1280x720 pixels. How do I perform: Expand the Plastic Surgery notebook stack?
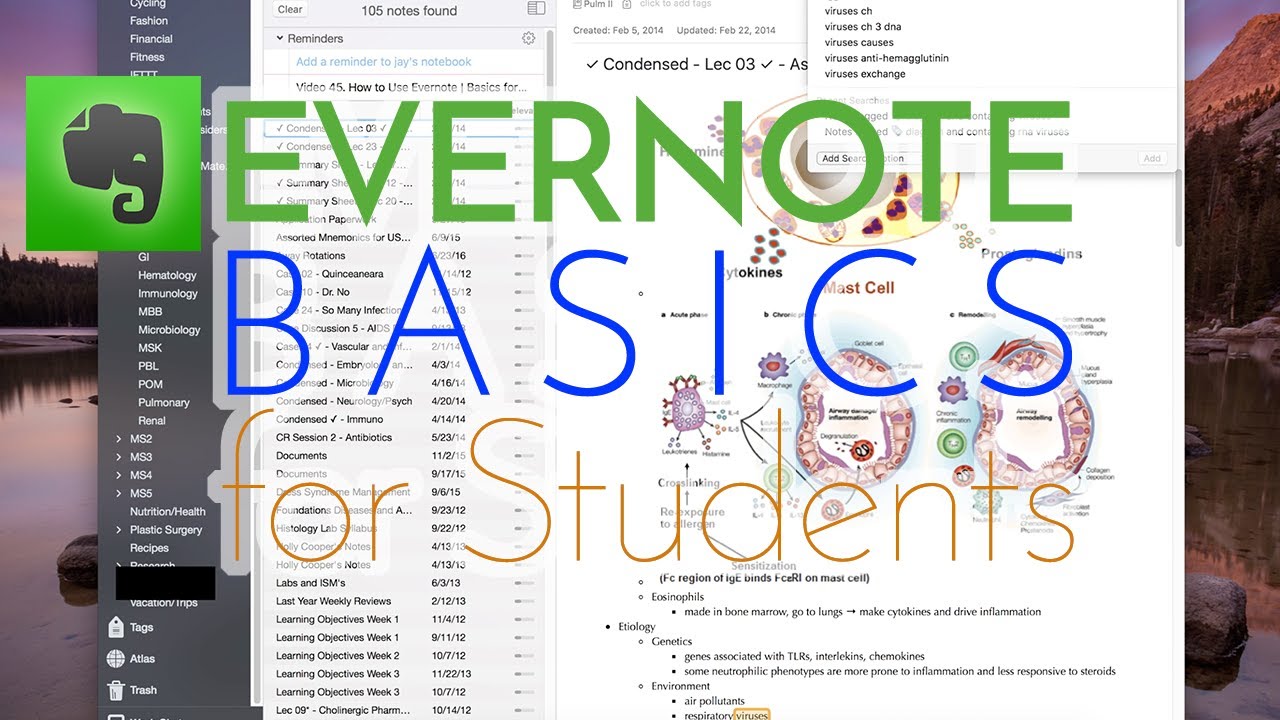point(119,530)
